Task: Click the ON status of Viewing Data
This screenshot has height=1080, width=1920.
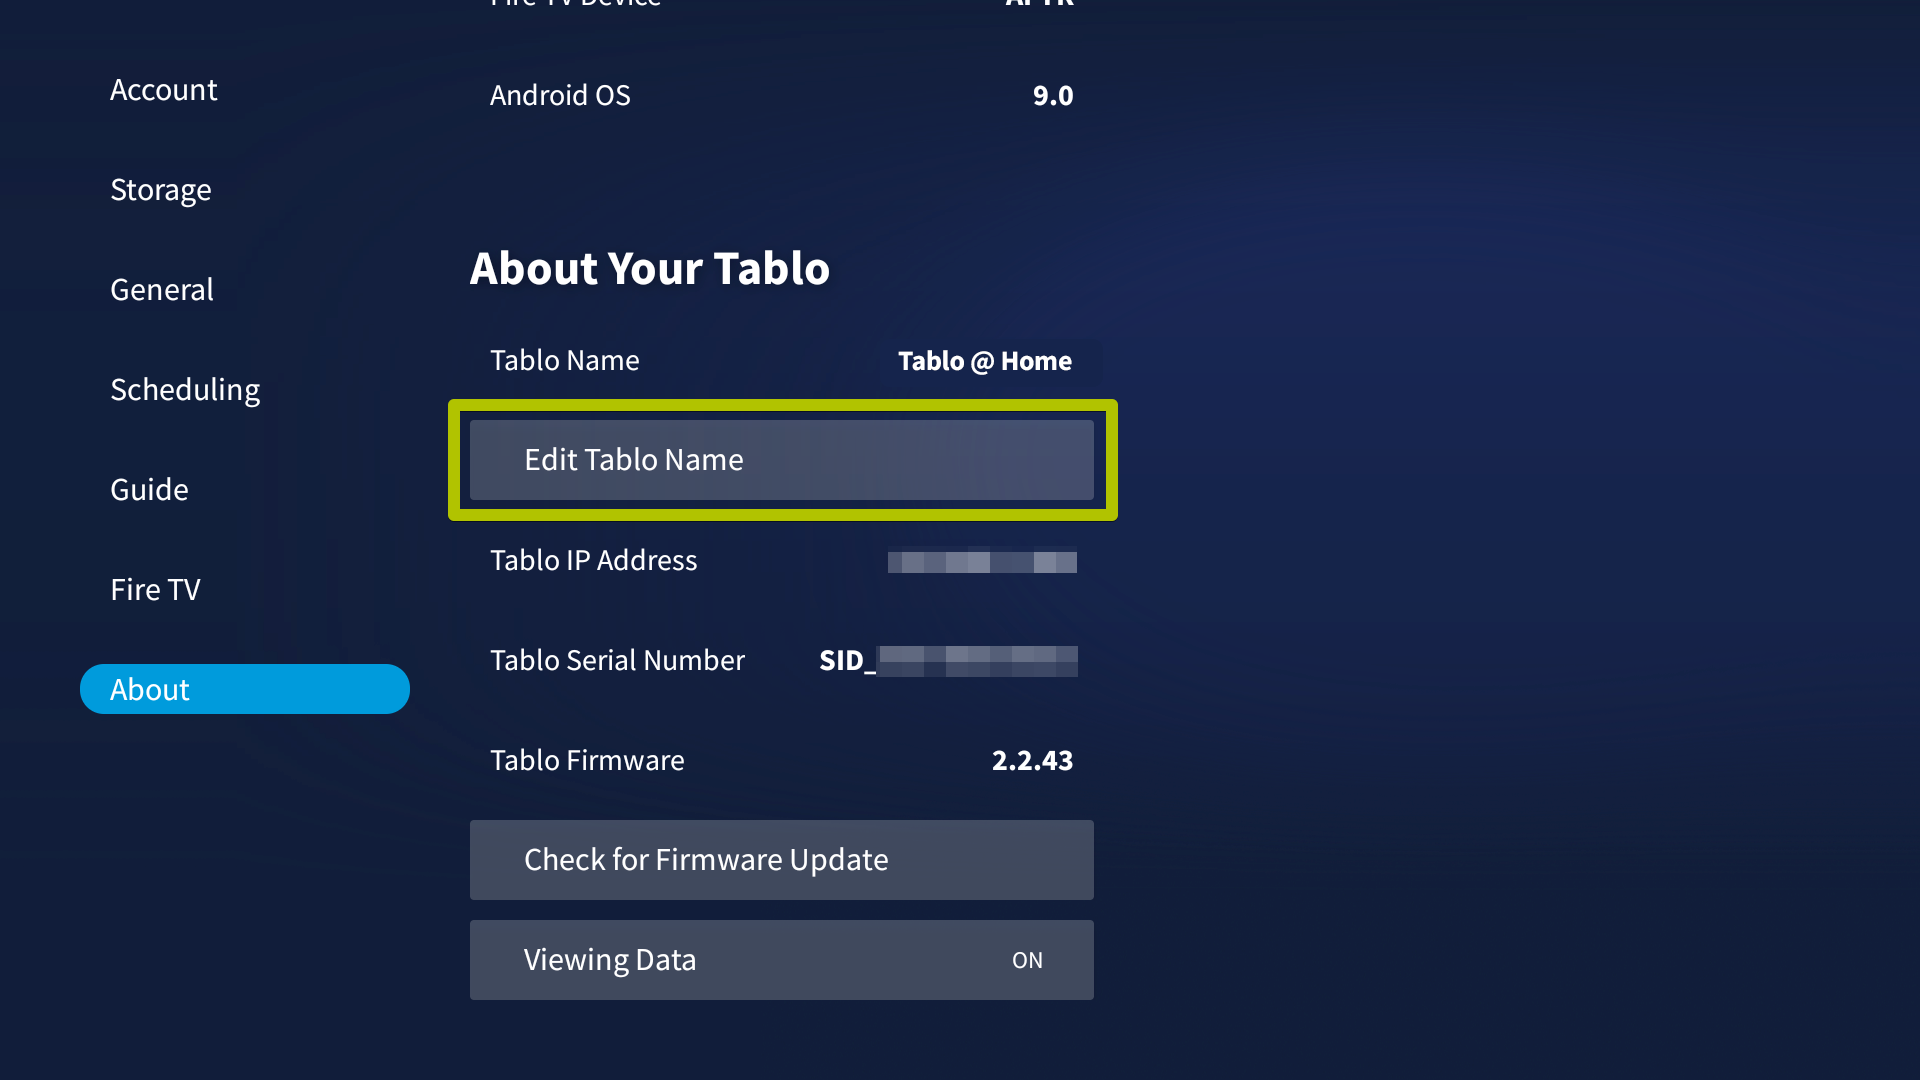Action: click(x=1027, y=960)
